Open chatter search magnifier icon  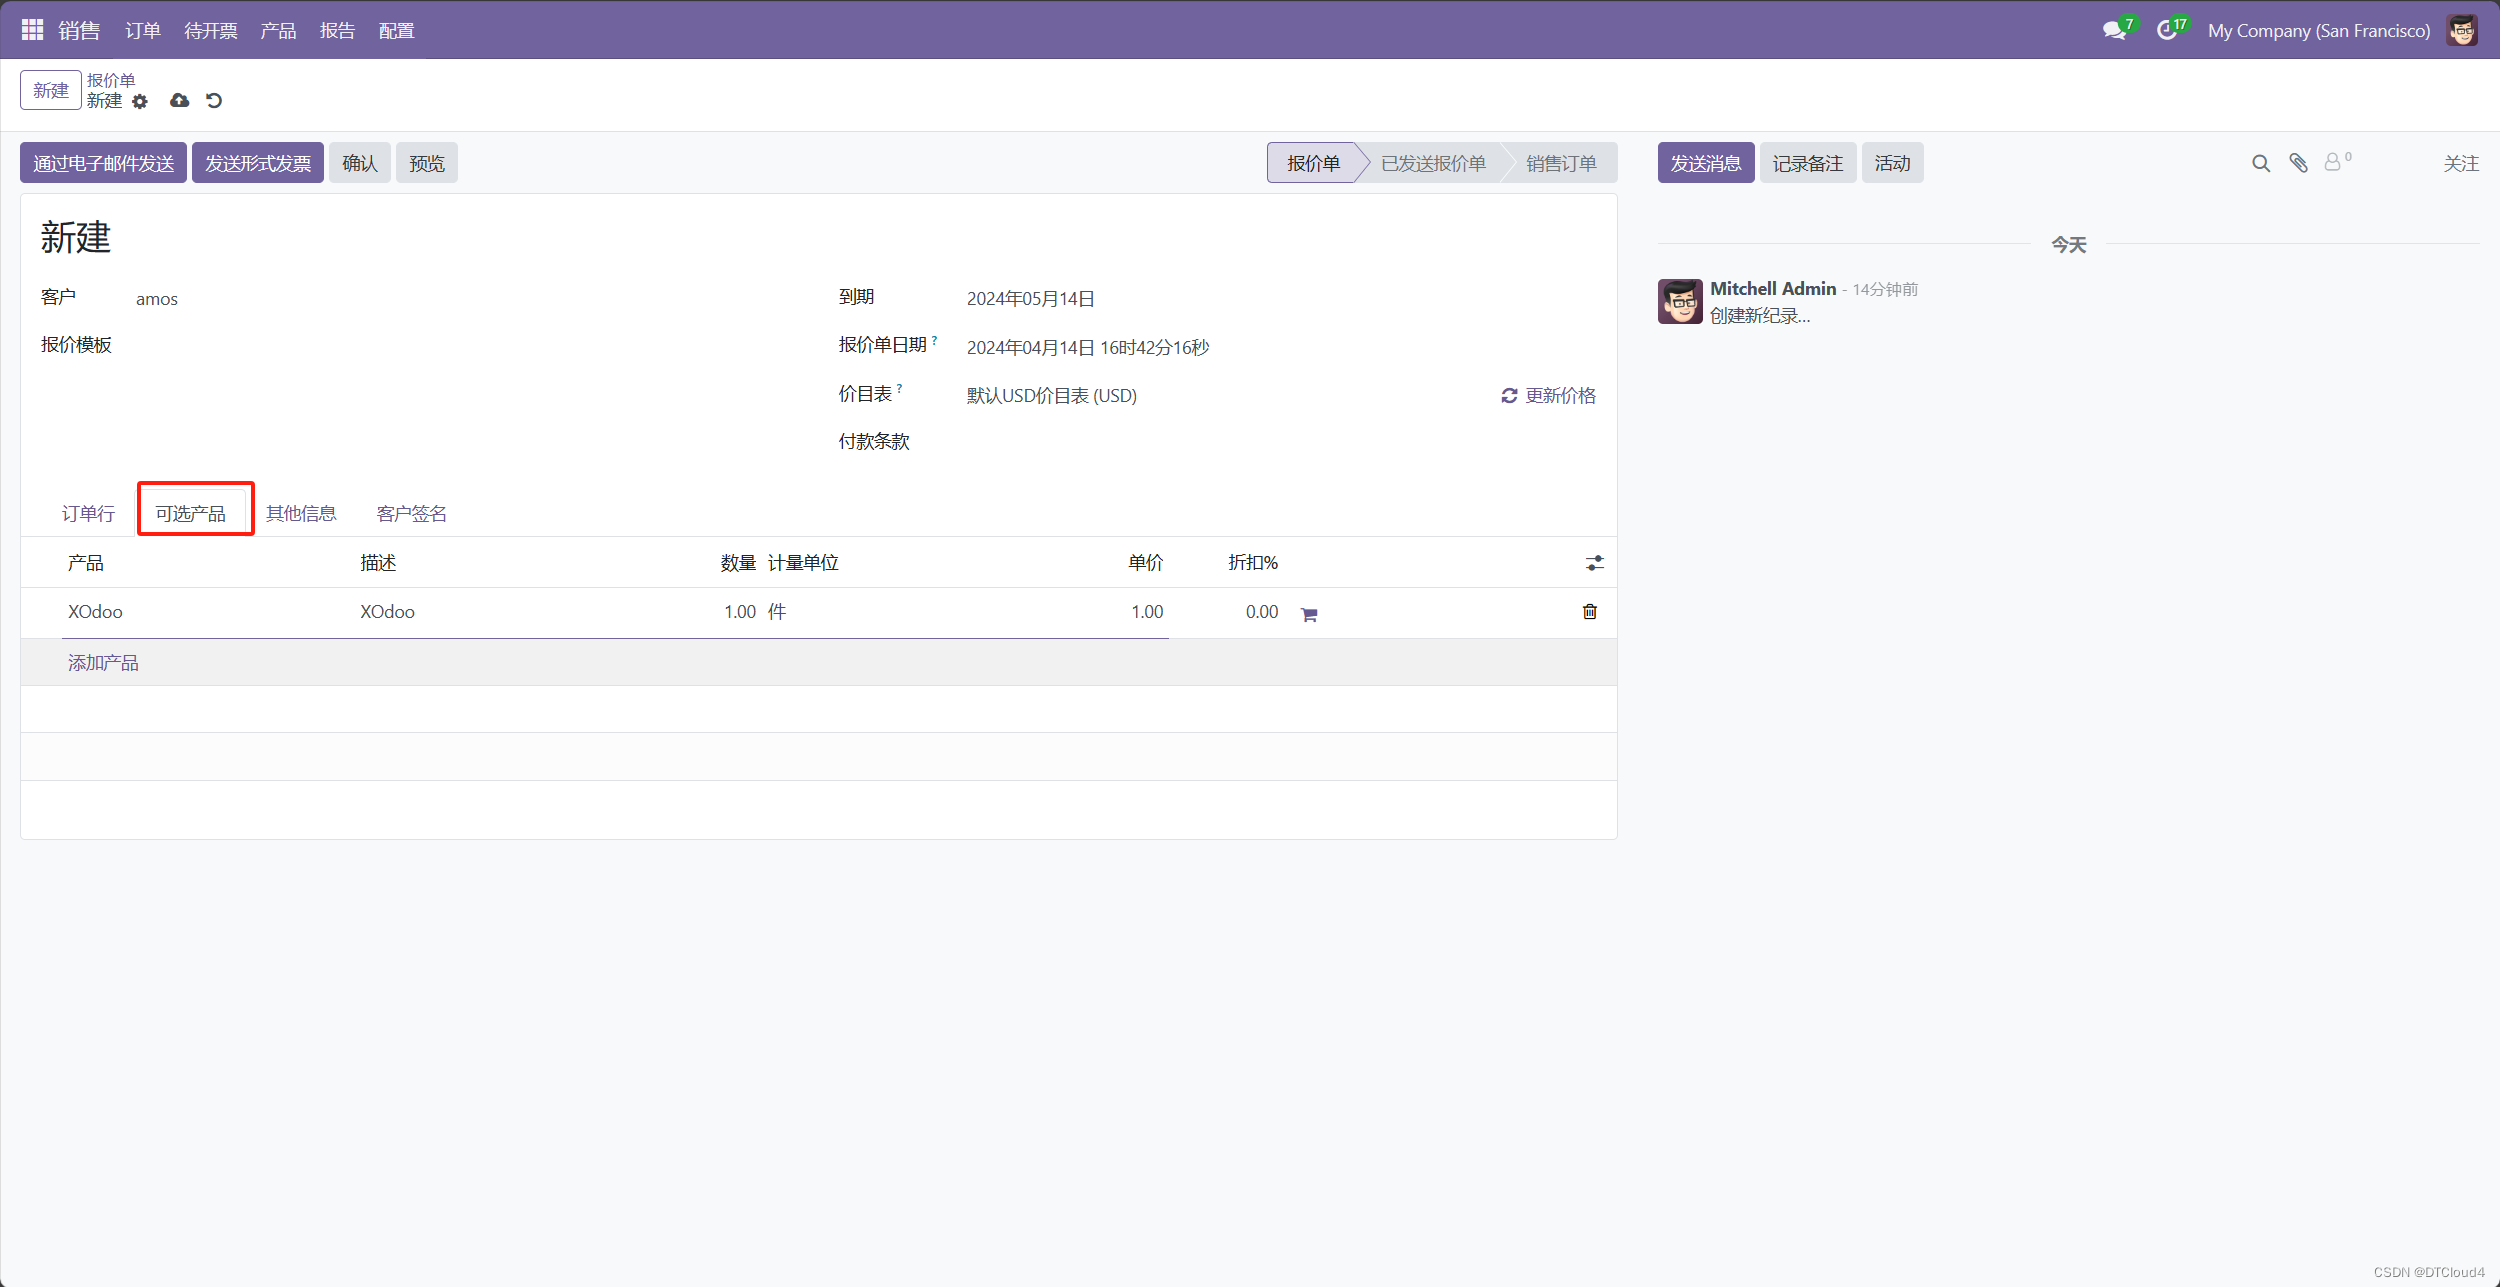pyautogui.click(x=2260, y=163)
